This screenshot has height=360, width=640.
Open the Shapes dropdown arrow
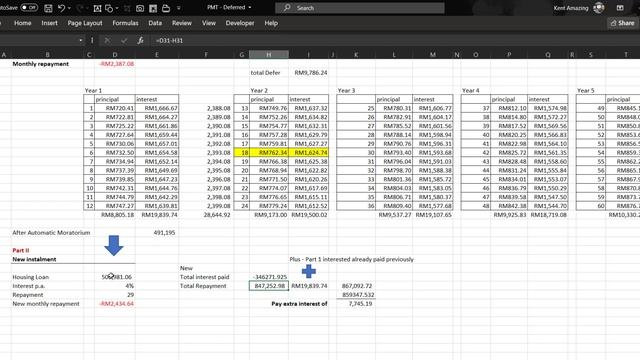point(117,8)
